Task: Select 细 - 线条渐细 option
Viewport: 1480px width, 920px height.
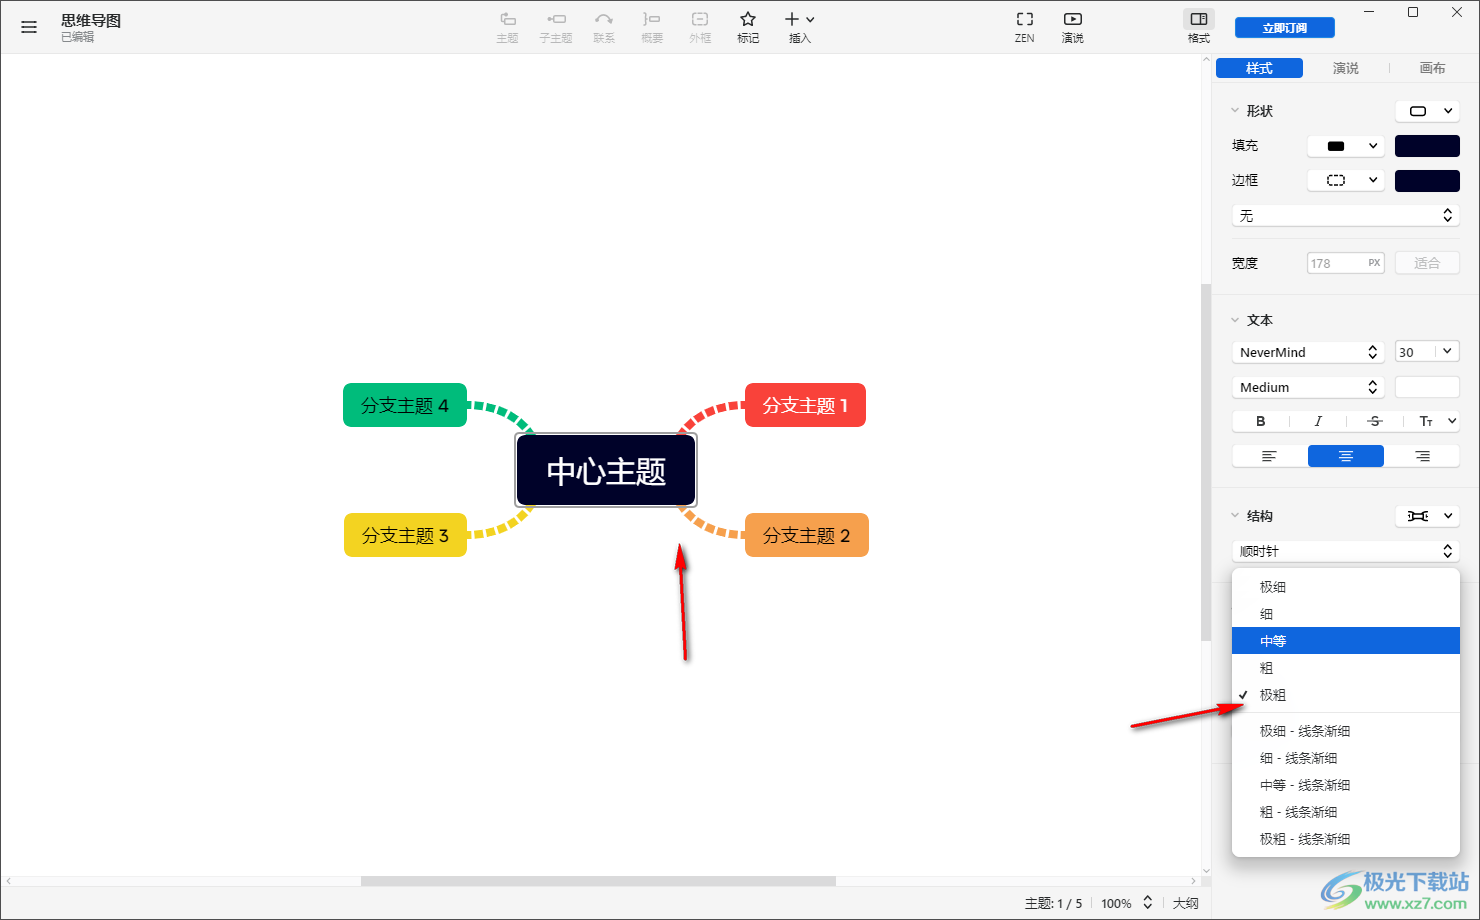Action: 1346,758
